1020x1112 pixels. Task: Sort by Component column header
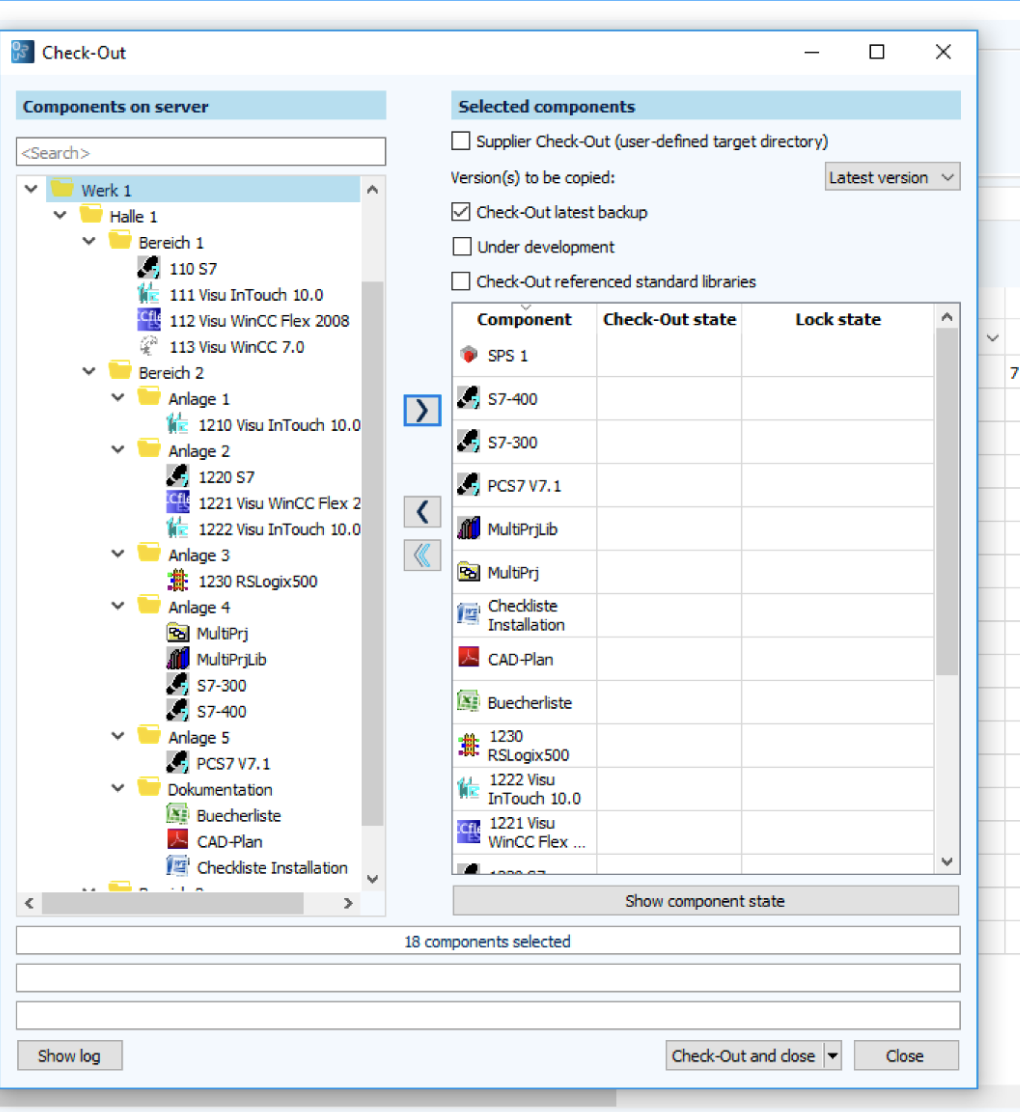524,319
